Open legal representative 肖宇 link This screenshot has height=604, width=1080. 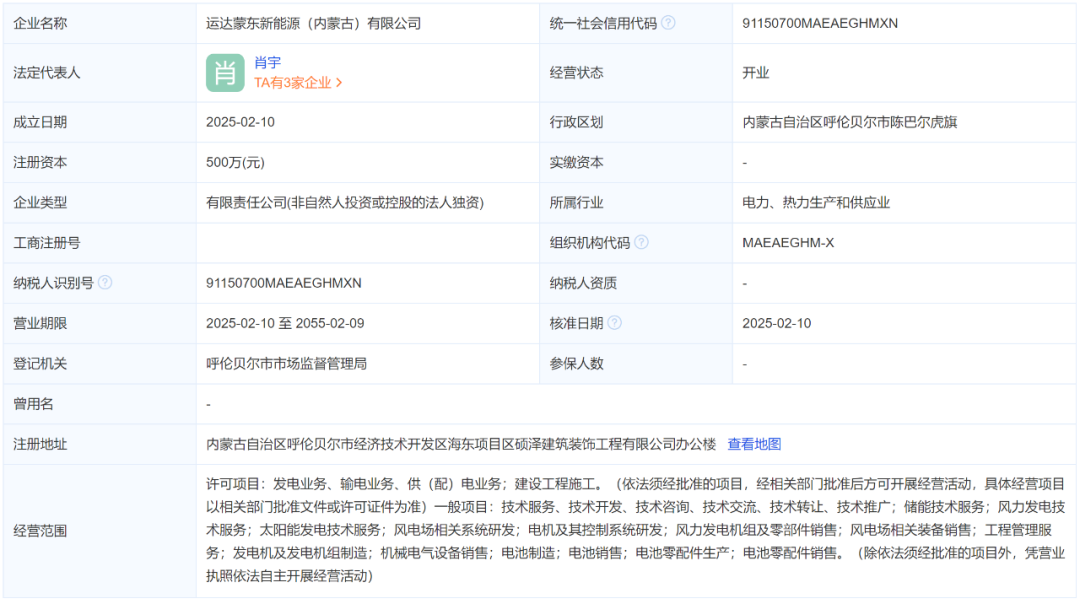pyautogui.click(x=267, y=63)
